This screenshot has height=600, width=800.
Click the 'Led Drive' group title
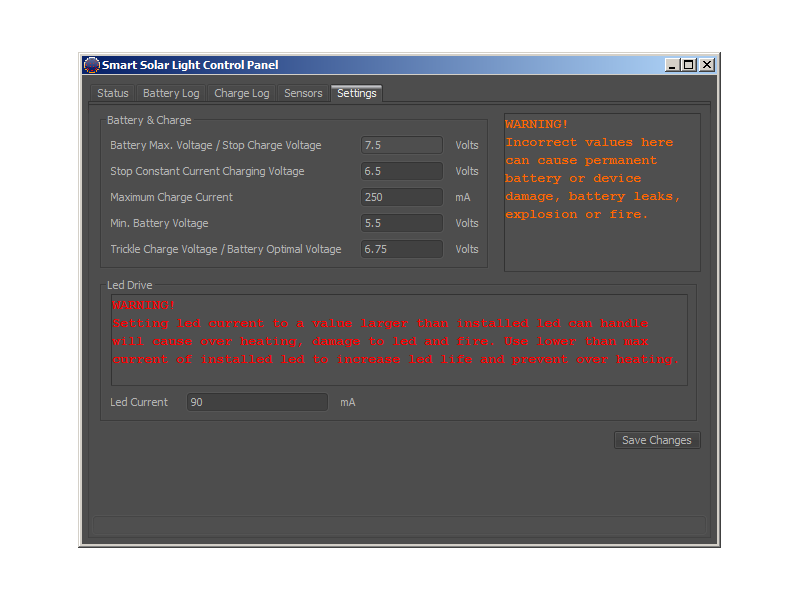click(x=130, y=285)
